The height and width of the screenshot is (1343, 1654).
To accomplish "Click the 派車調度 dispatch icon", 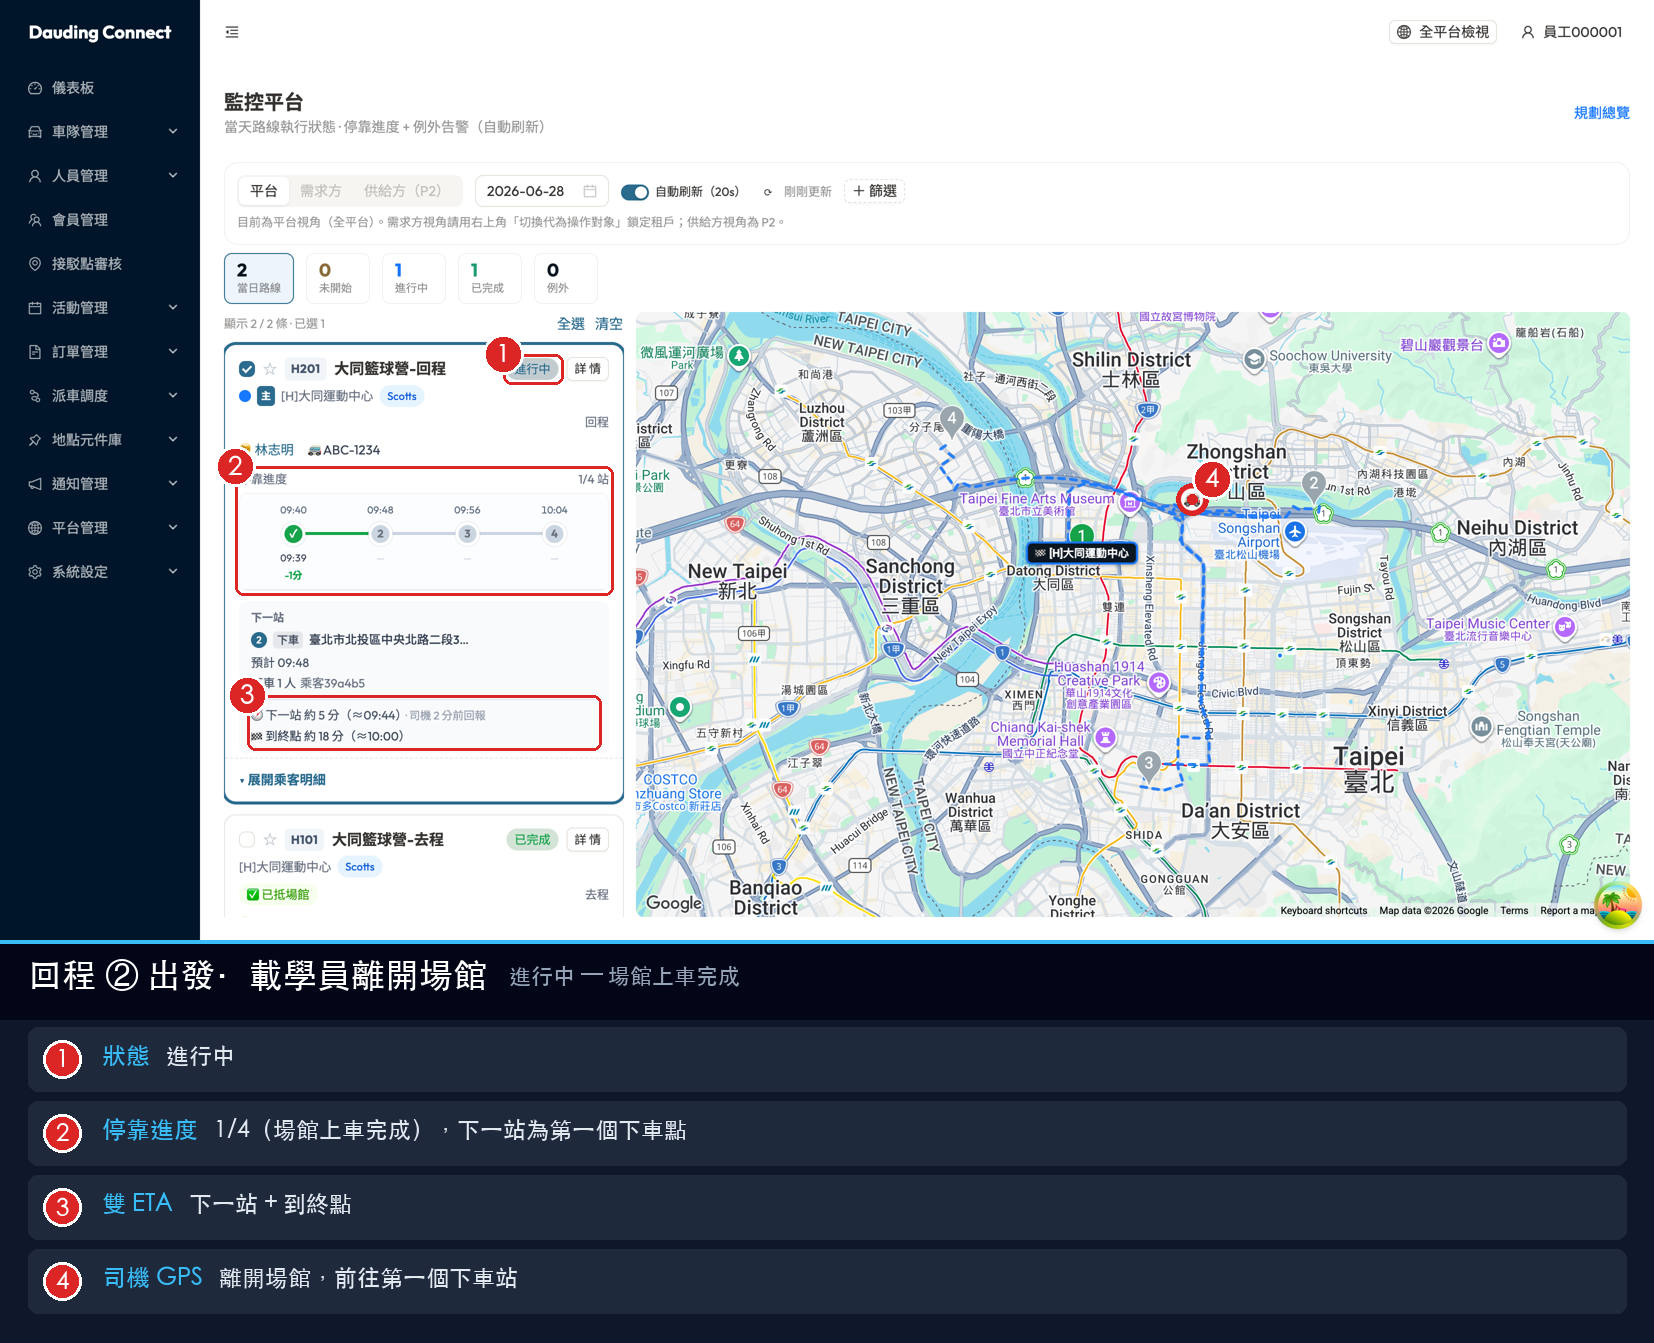I will [35, 396].
